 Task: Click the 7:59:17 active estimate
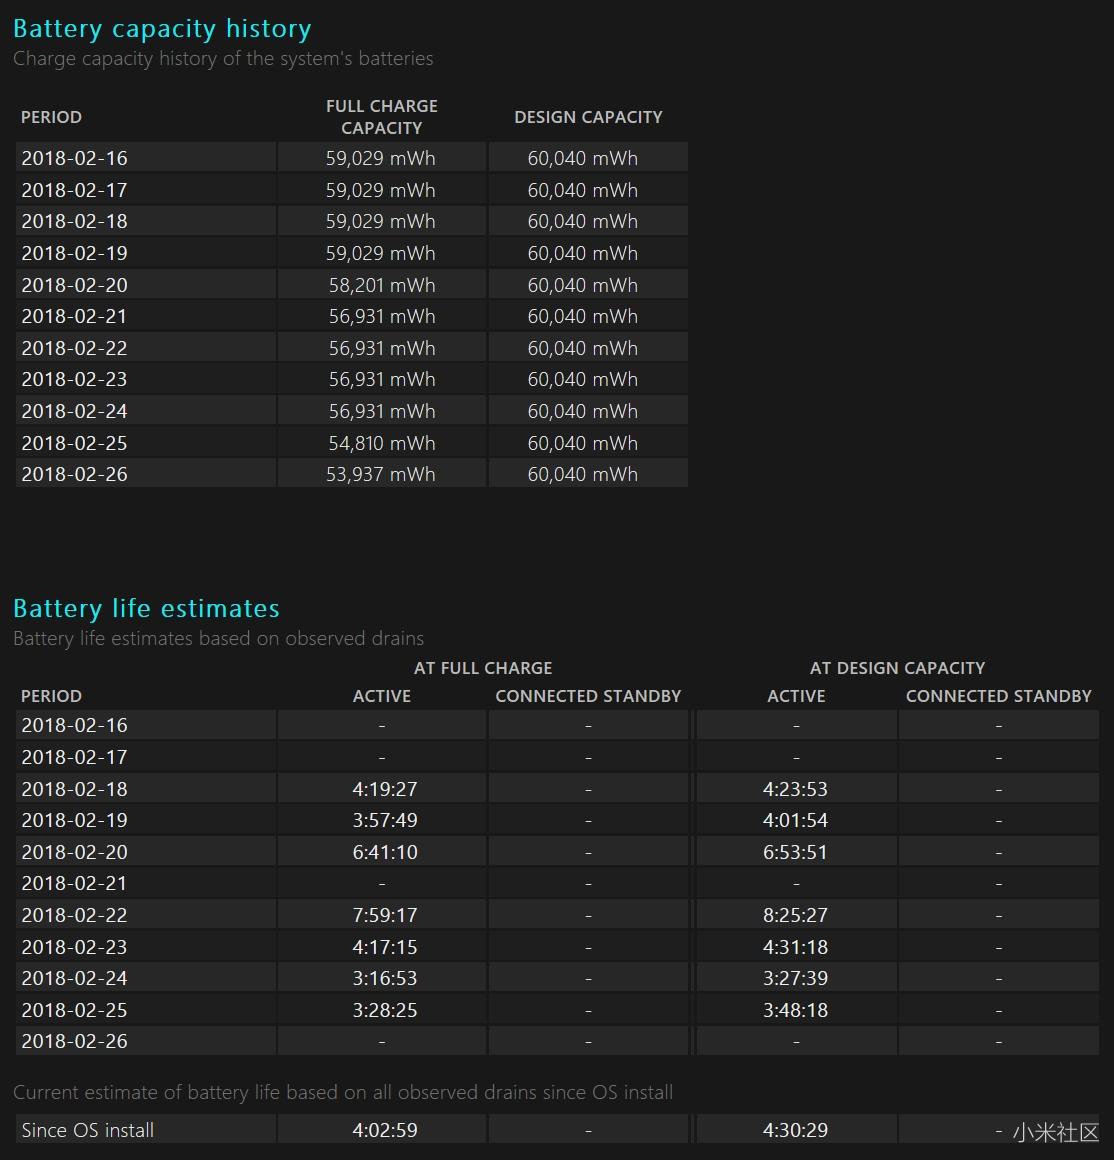click(384, 915)
